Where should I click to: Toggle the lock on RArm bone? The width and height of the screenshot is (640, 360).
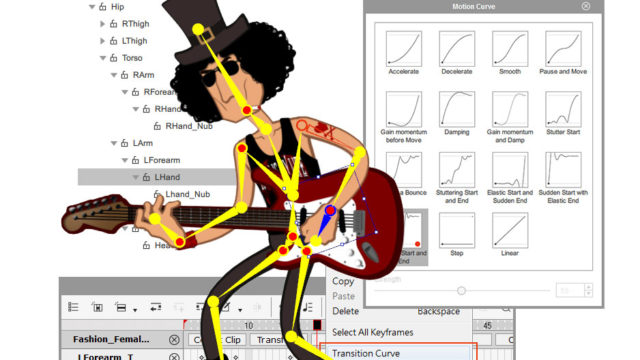point(125,75)
